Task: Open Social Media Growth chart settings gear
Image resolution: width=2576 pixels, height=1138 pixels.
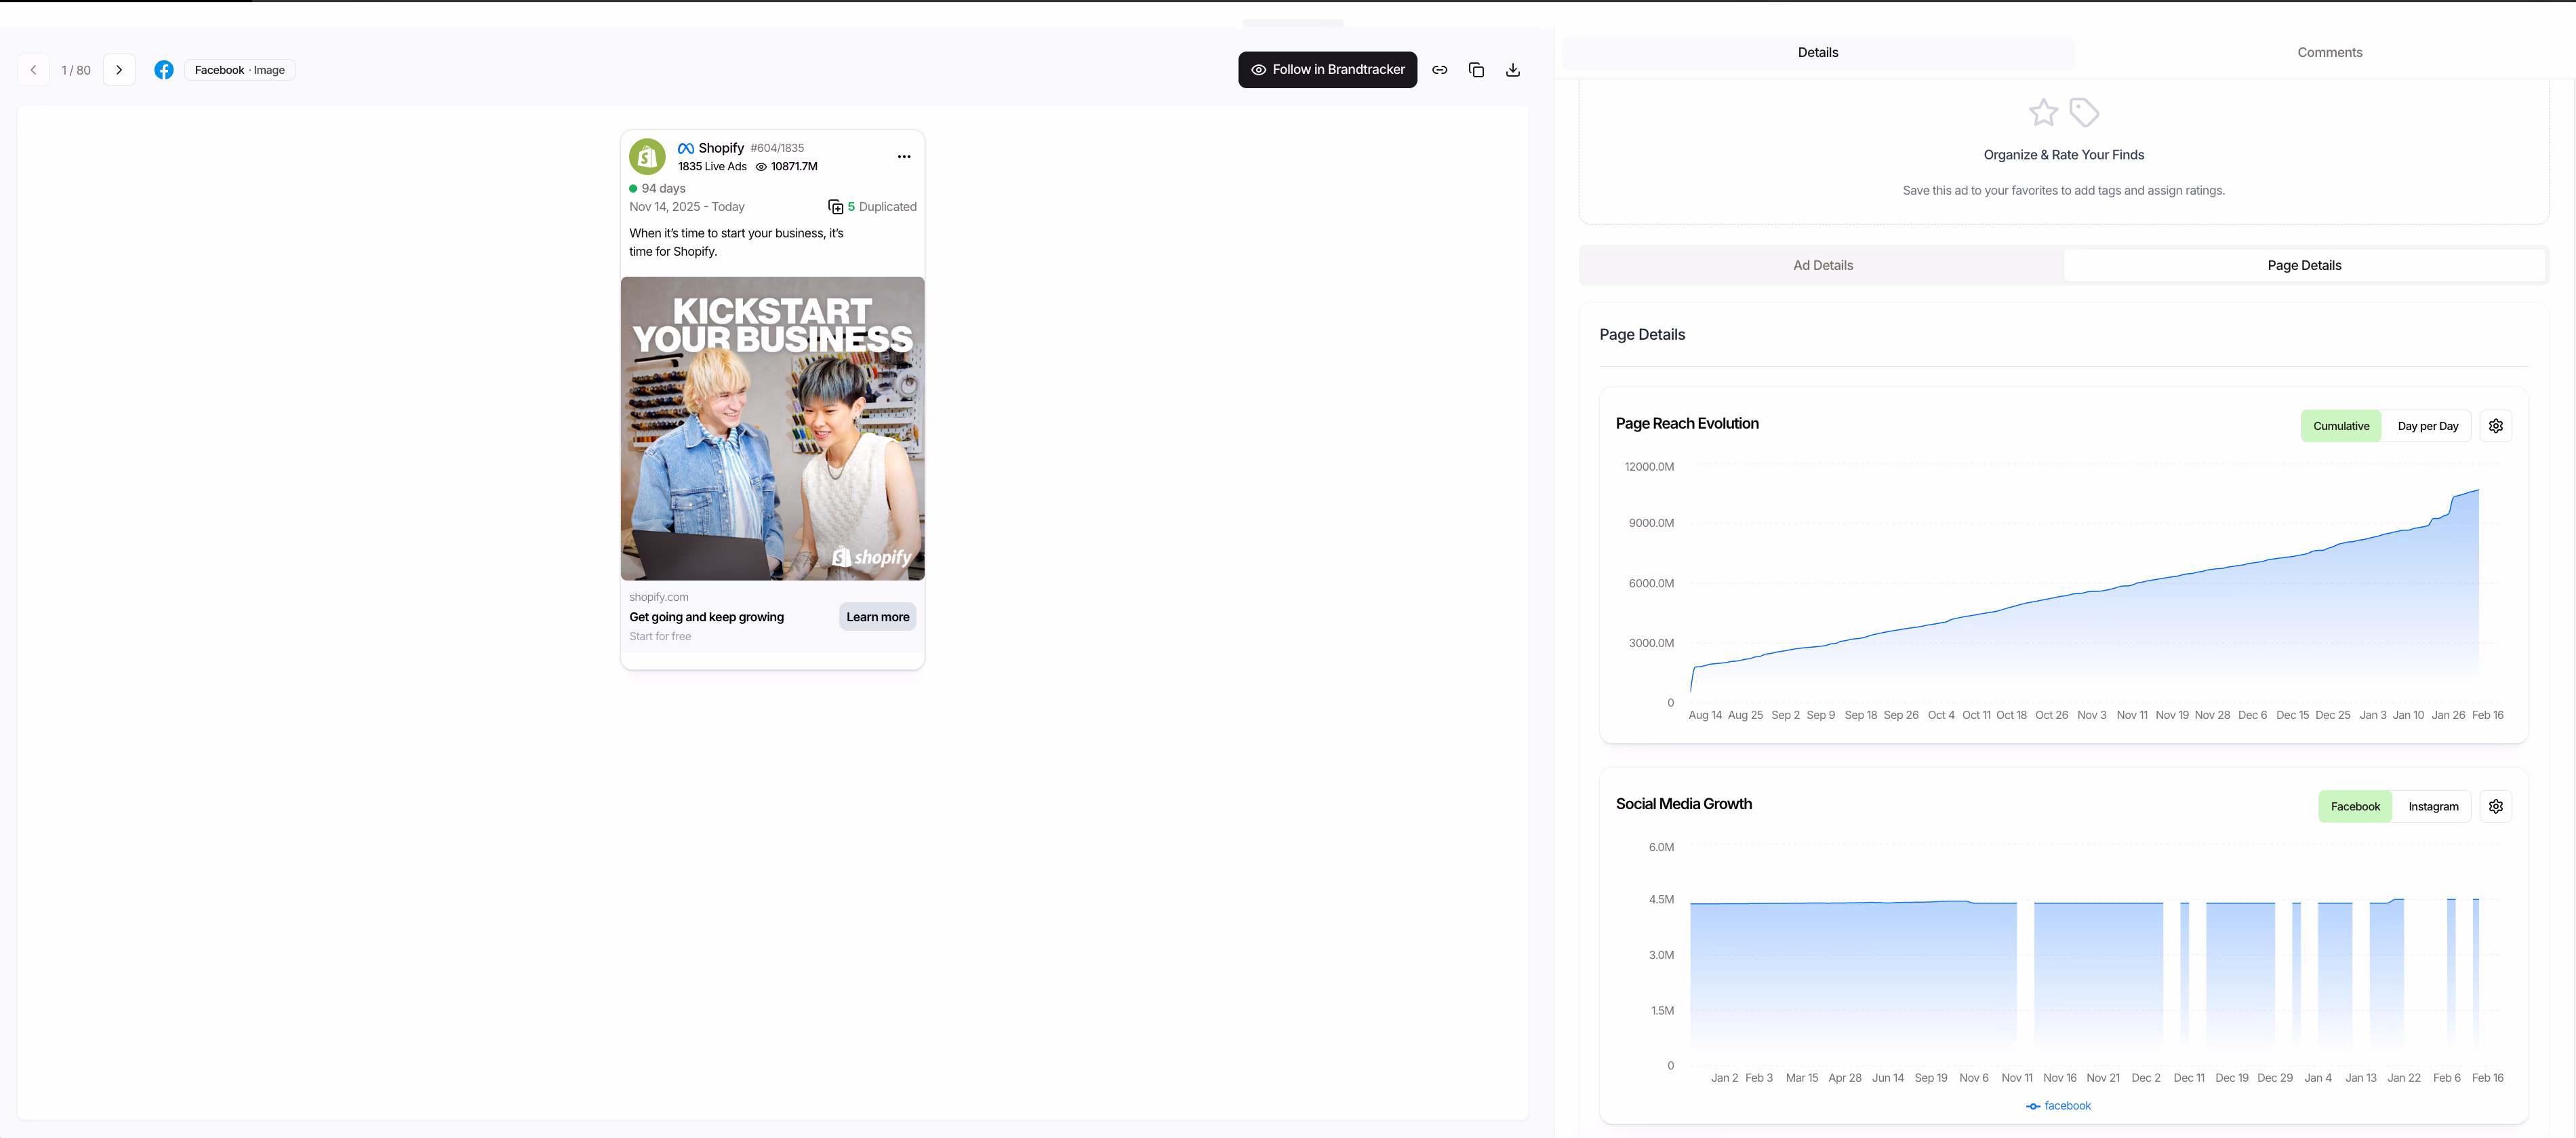Action: pyautogui.click(x=2495, y=806)
